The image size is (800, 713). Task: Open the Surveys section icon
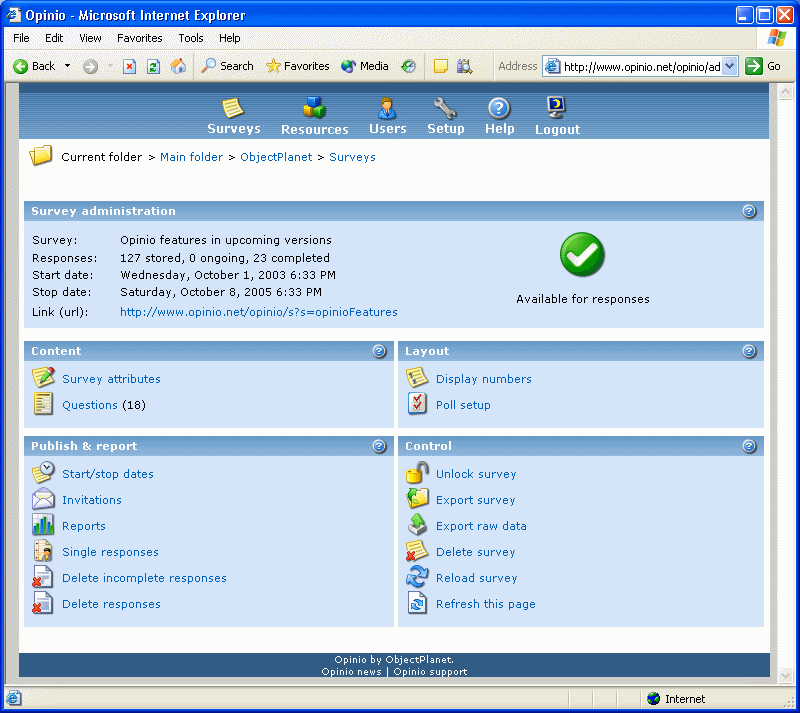233,108
